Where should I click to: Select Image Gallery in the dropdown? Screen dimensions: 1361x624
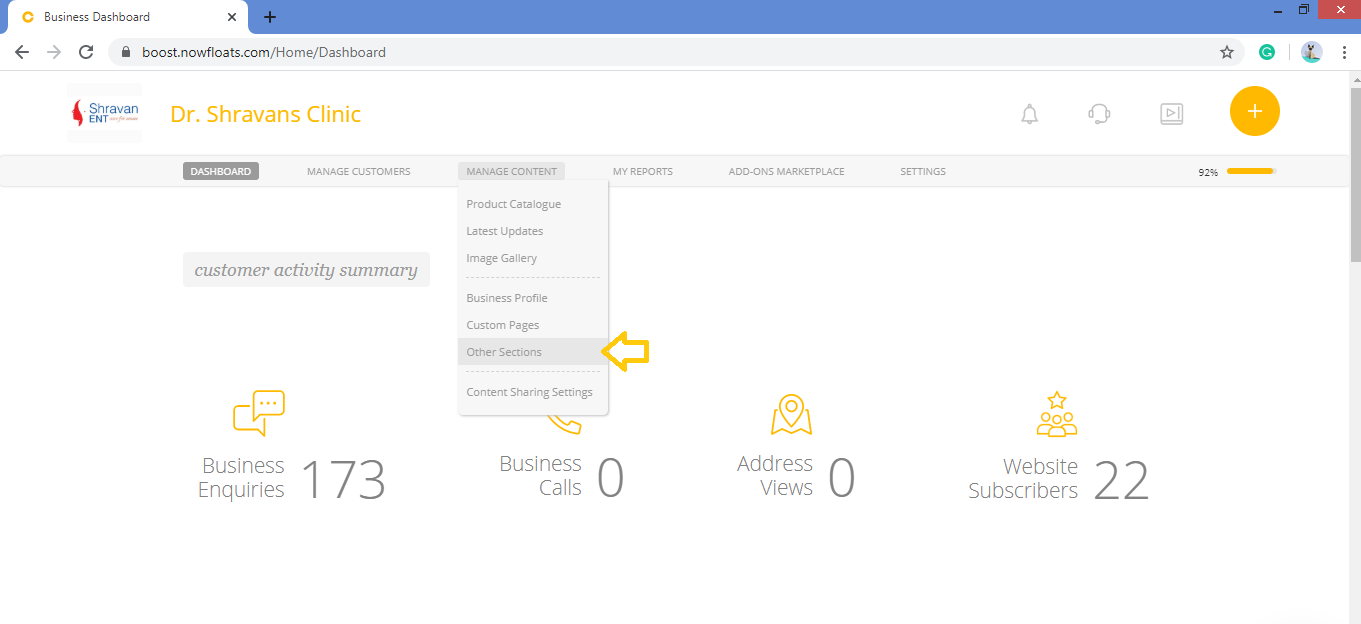[x=533, y=258]
